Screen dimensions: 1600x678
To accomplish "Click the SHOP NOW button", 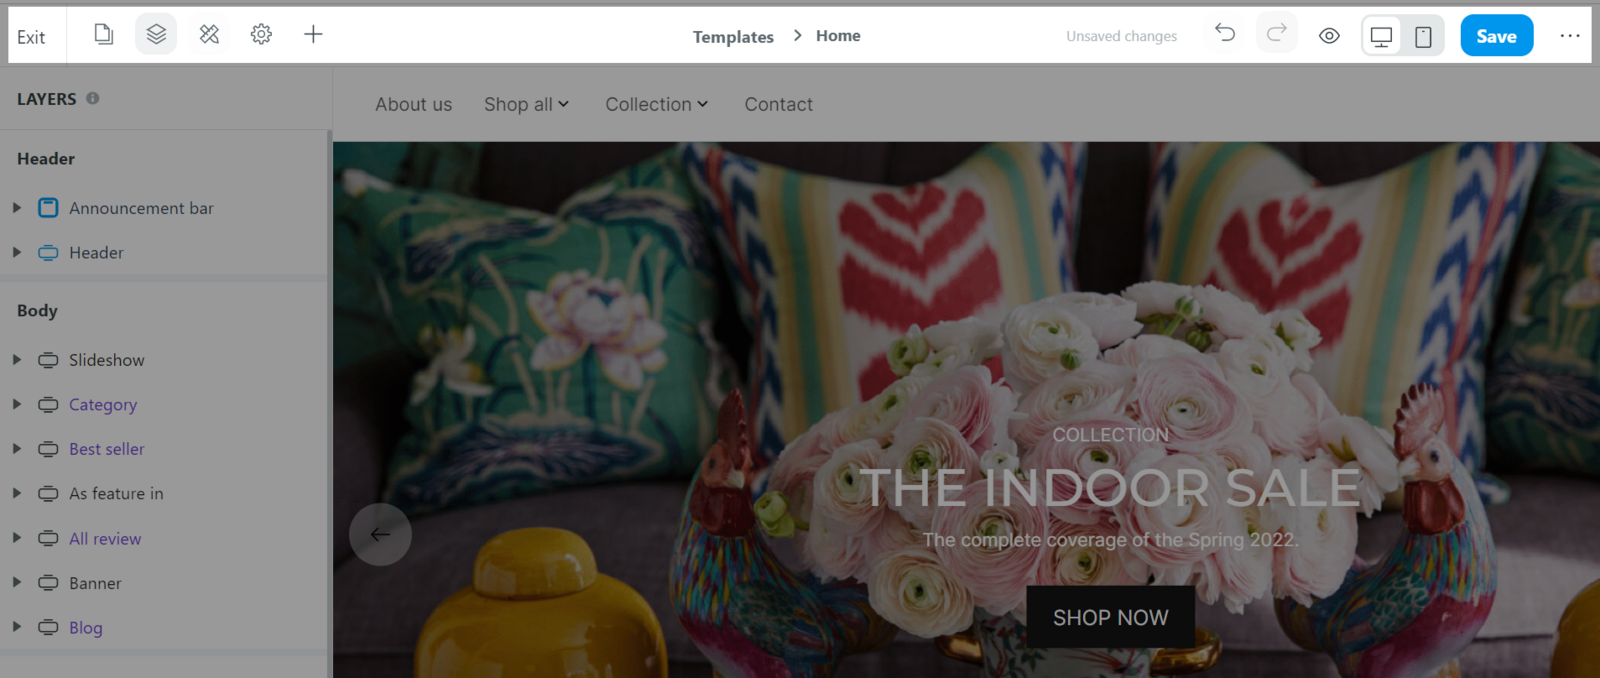I will (1111, 617).
